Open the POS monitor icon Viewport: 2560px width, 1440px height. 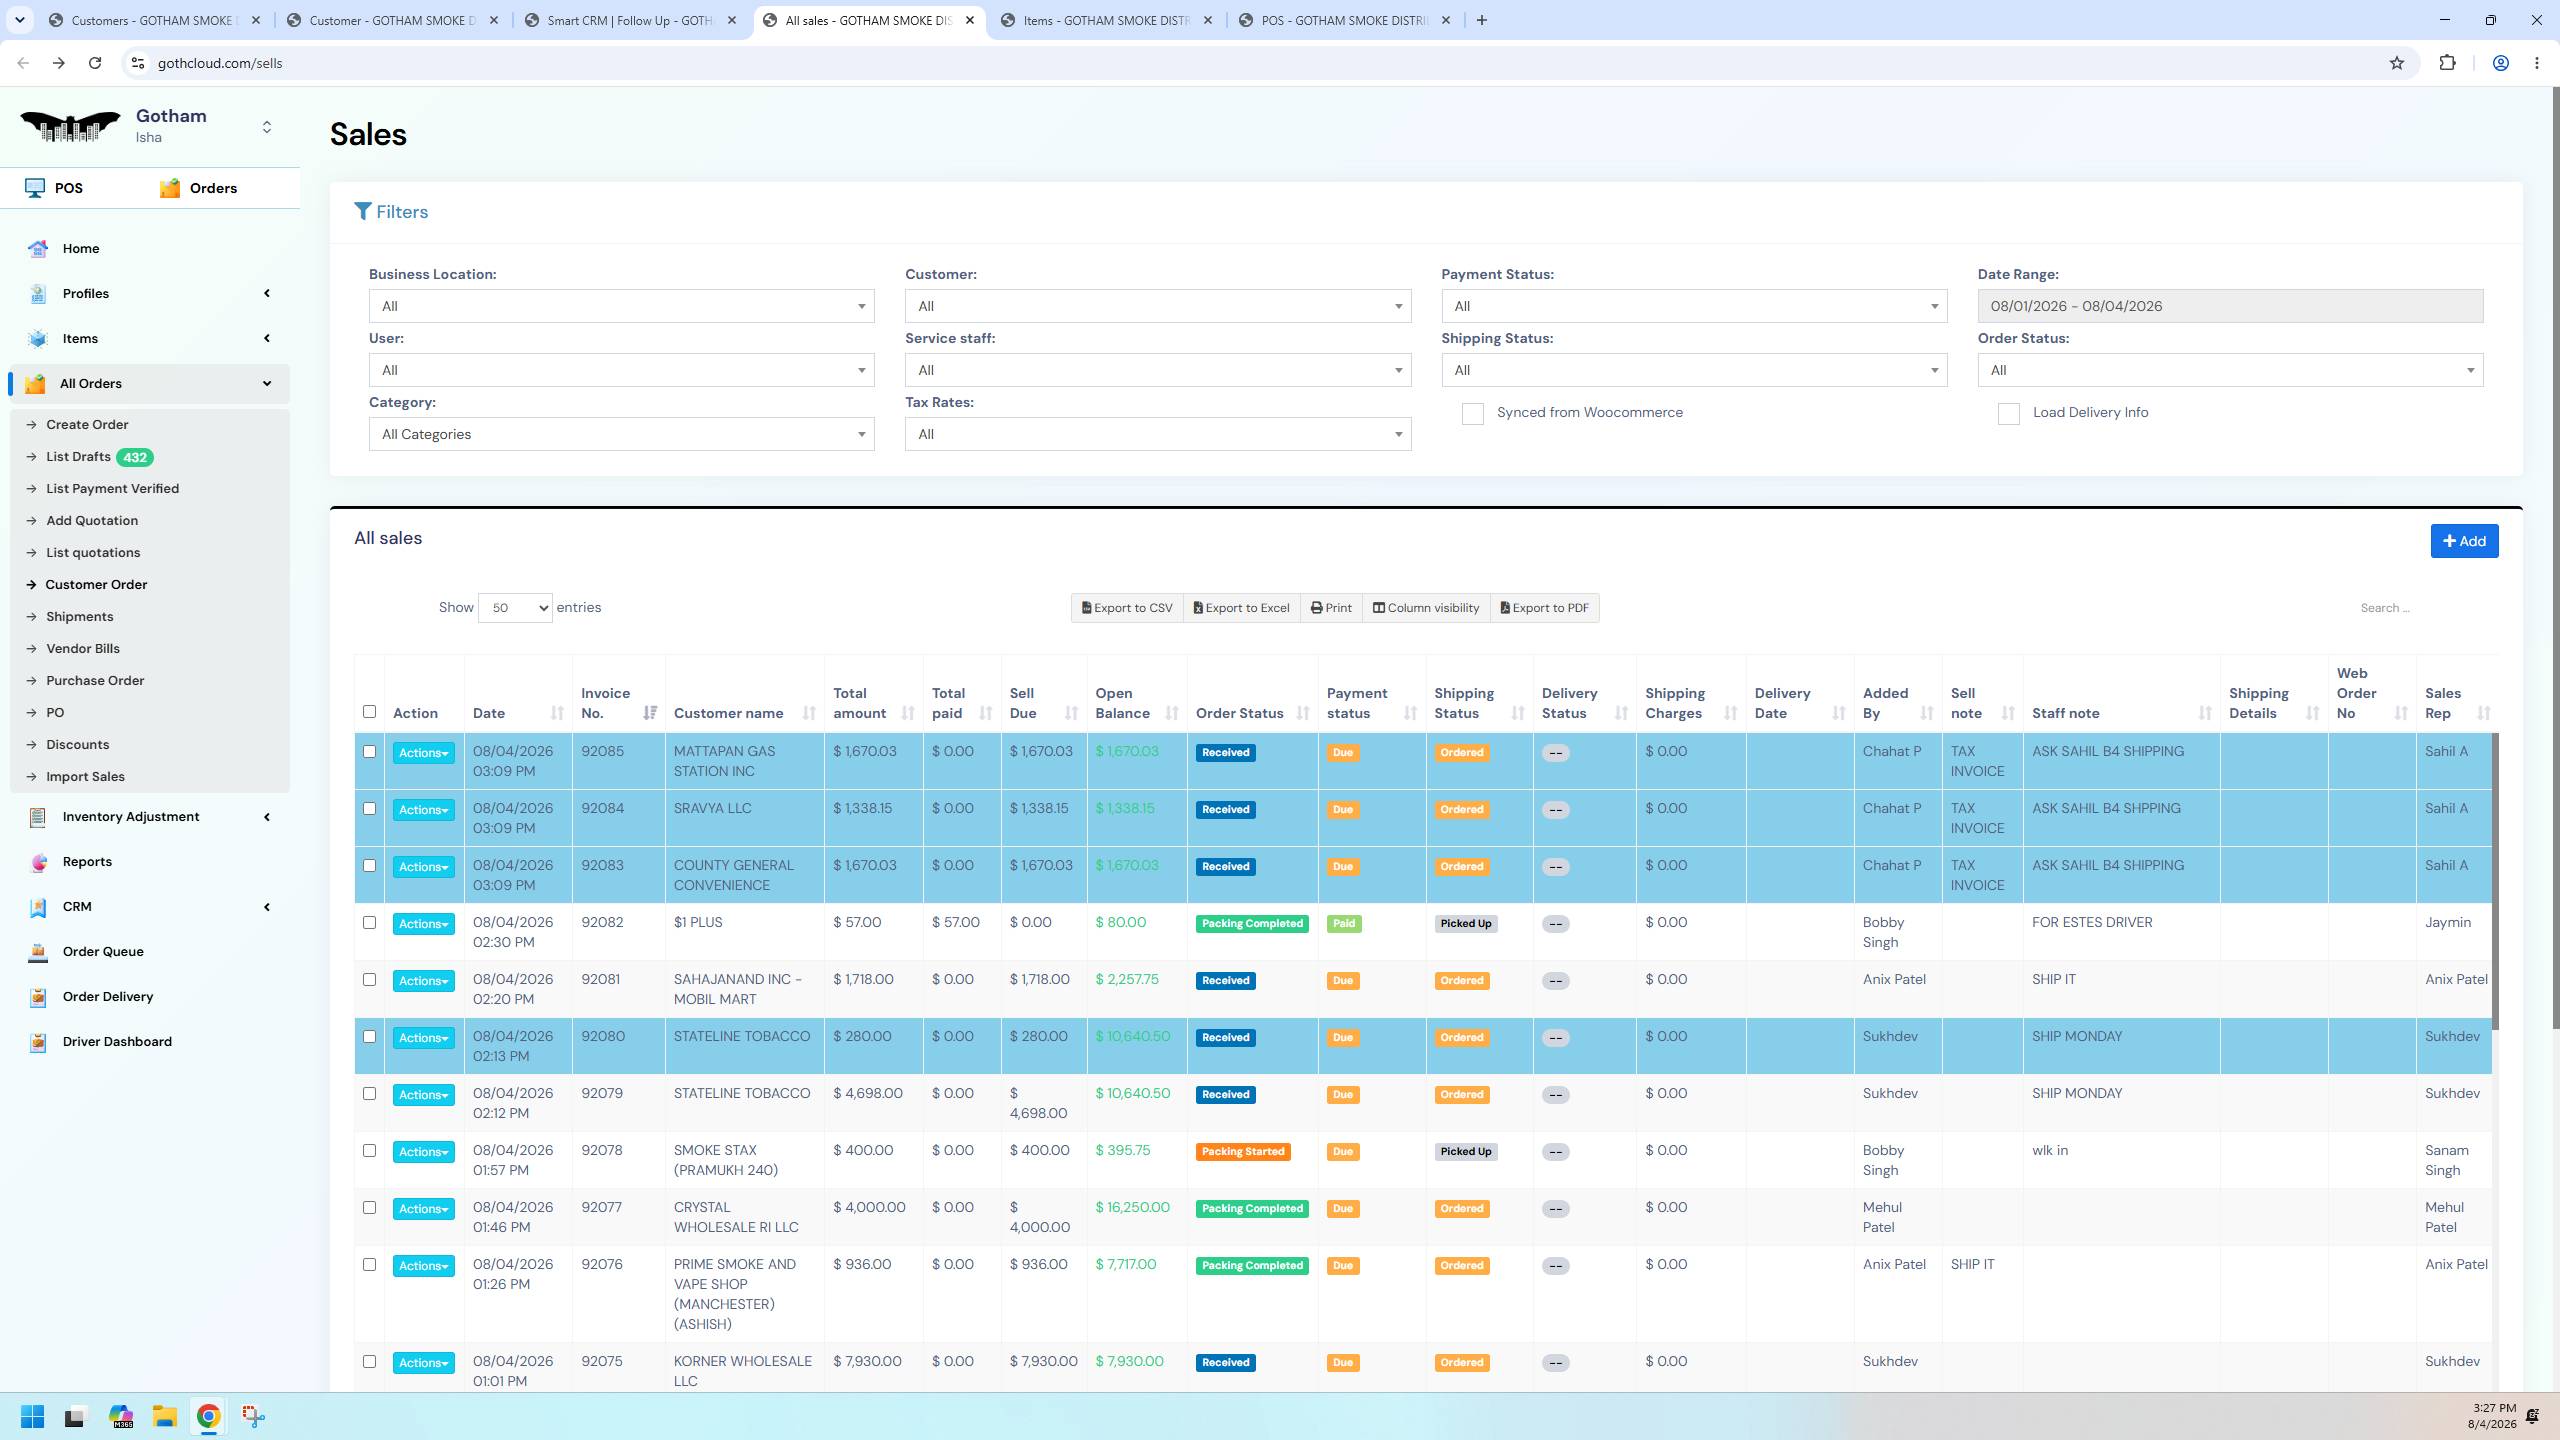click(35, 188)
